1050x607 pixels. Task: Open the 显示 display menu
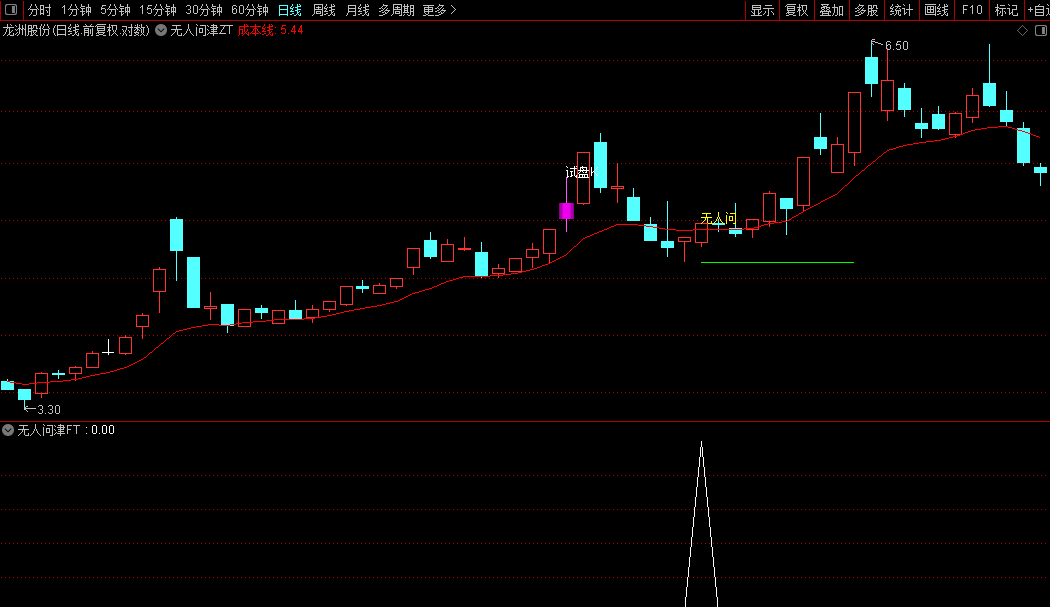click(762, 10)
